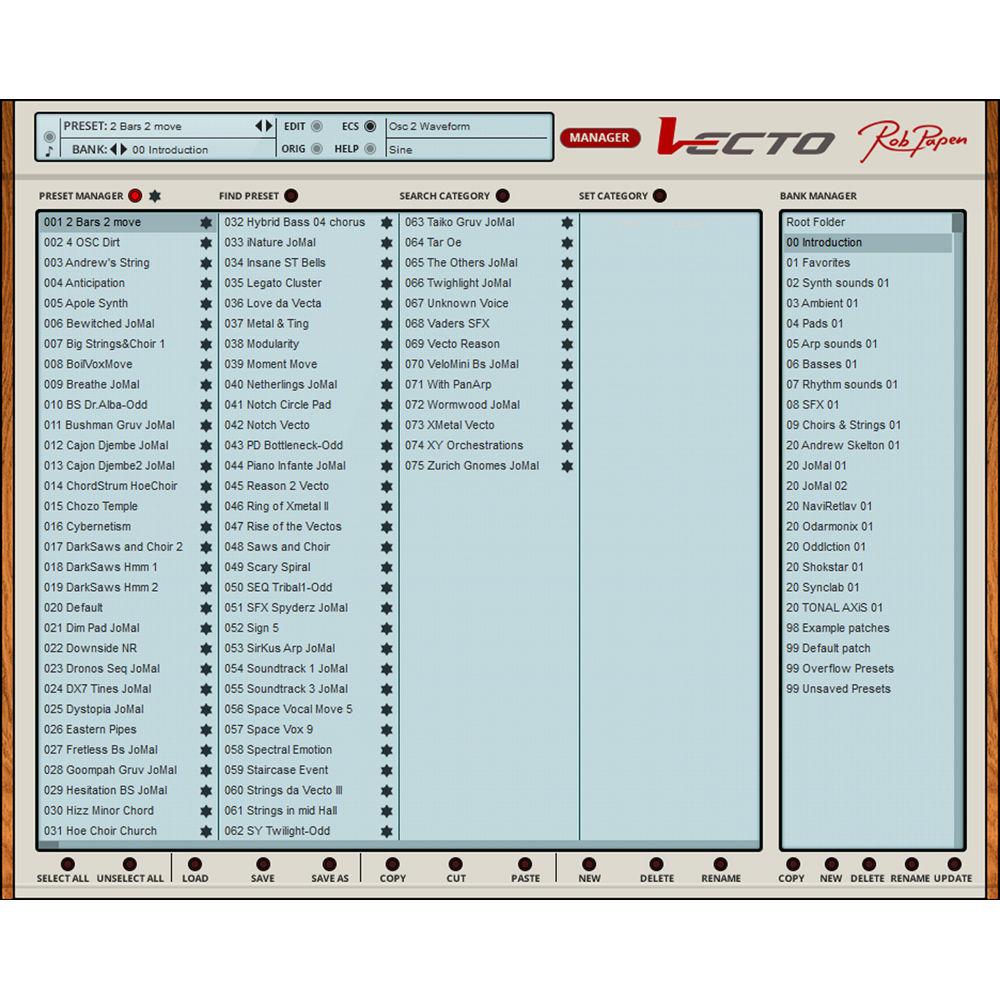Click the star next to 038 Modularity
This screenshot has width=1000, height=1000.
(386, 344)
